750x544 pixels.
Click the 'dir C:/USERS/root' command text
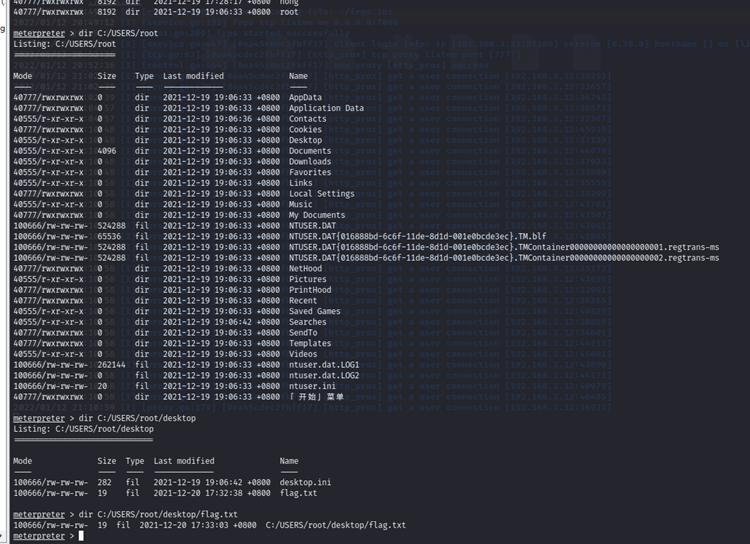point(118,33)
